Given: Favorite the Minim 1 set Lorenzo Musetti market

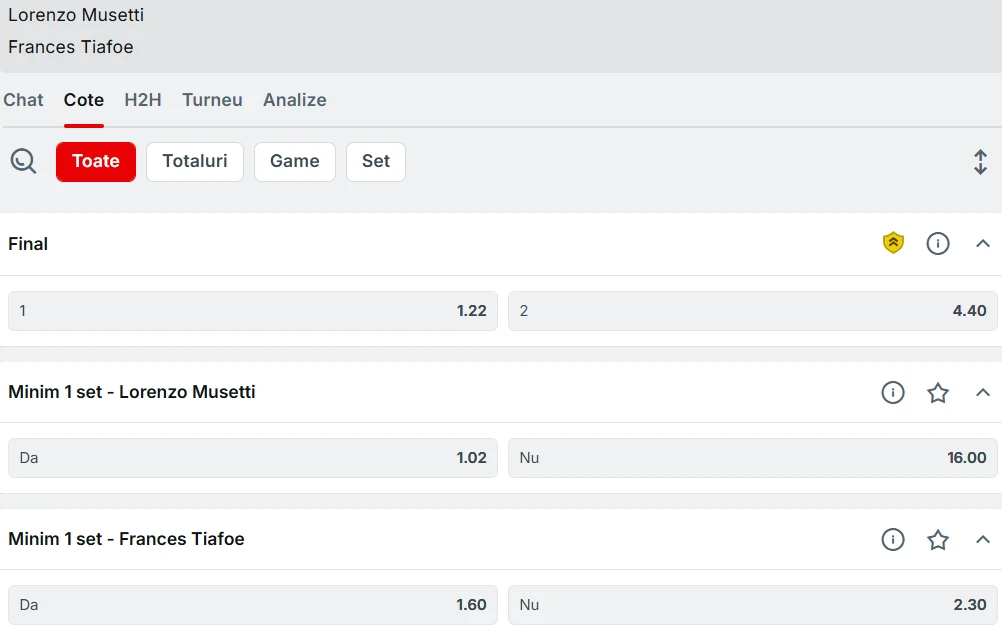Looking at the screenshot, I should click(937, 392).
